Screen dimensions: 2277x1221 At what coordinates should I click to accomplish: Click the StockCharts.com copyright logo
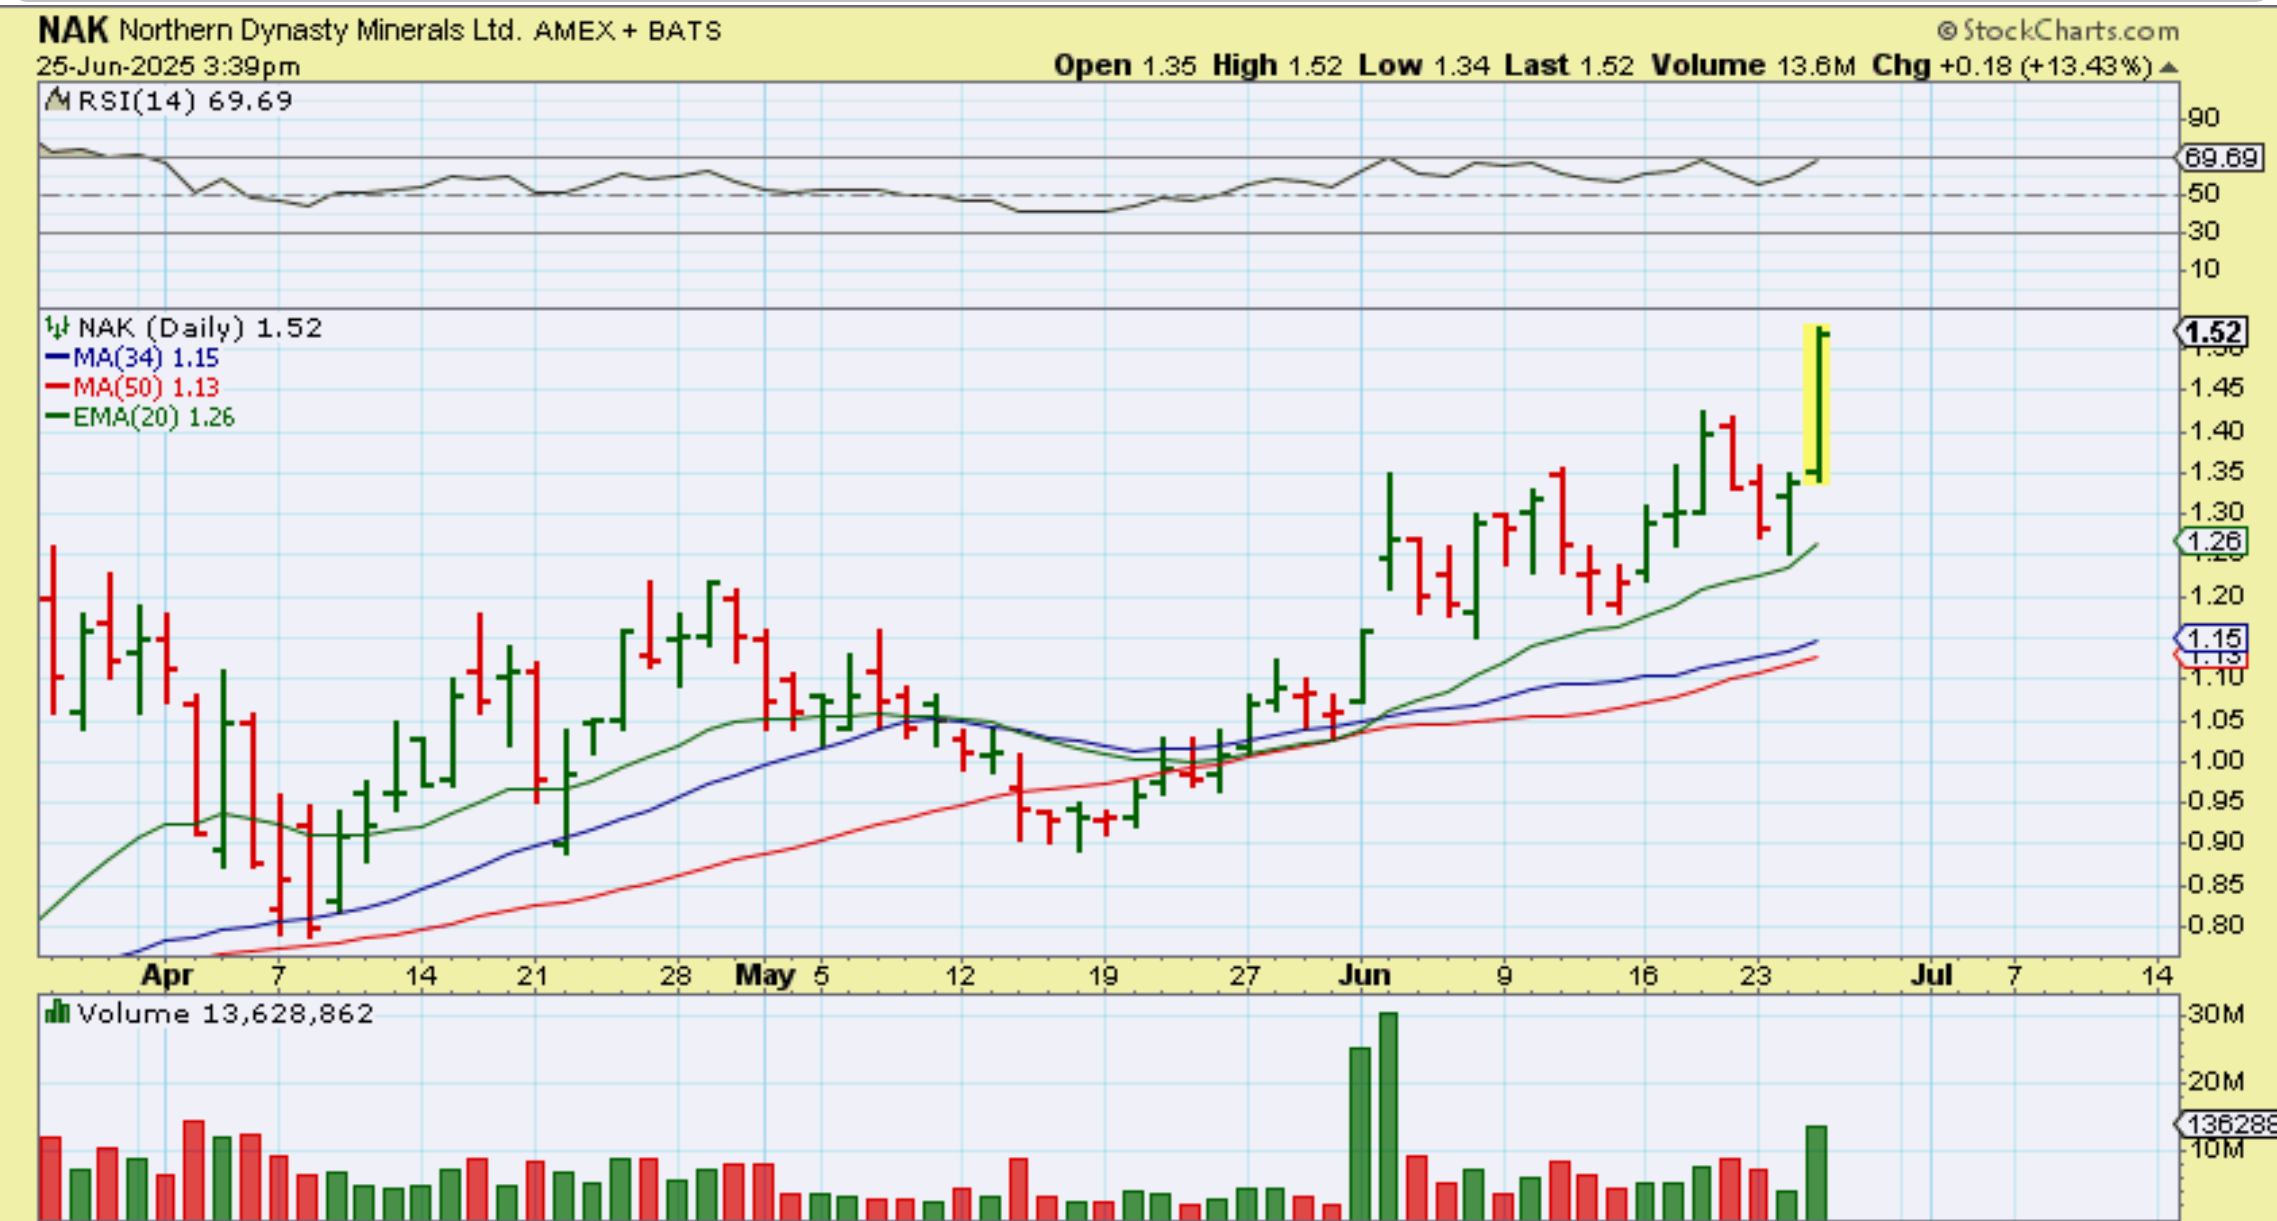point(2058,31)
